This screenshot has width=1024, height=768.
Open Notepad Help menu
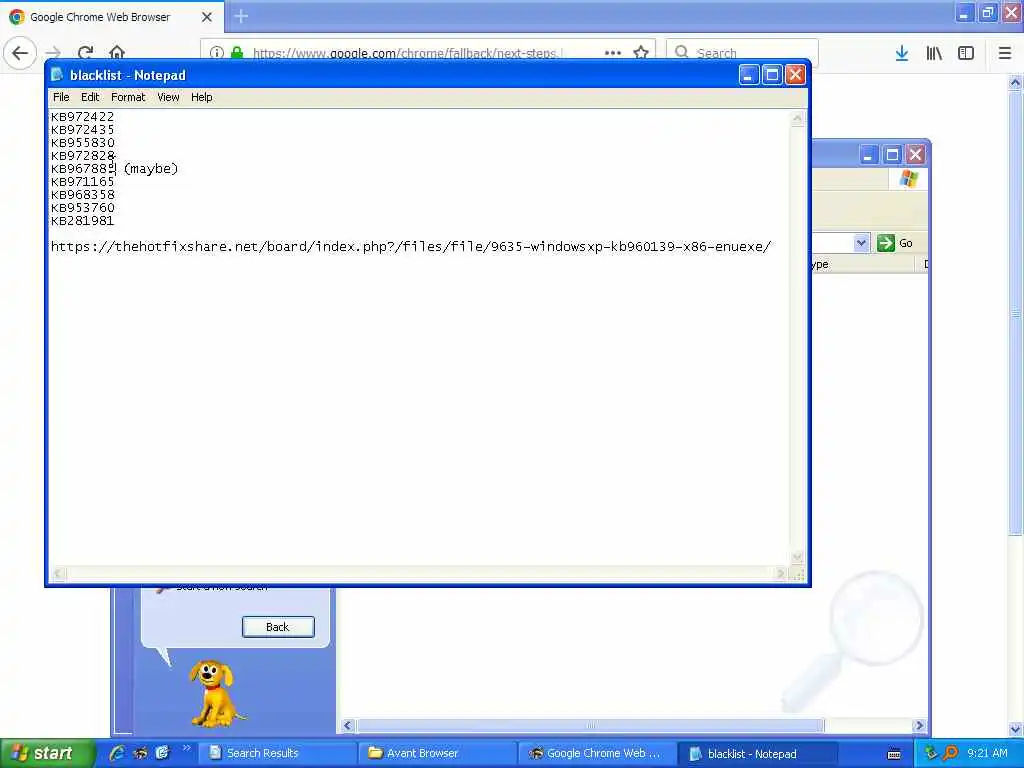coord(201,97)
